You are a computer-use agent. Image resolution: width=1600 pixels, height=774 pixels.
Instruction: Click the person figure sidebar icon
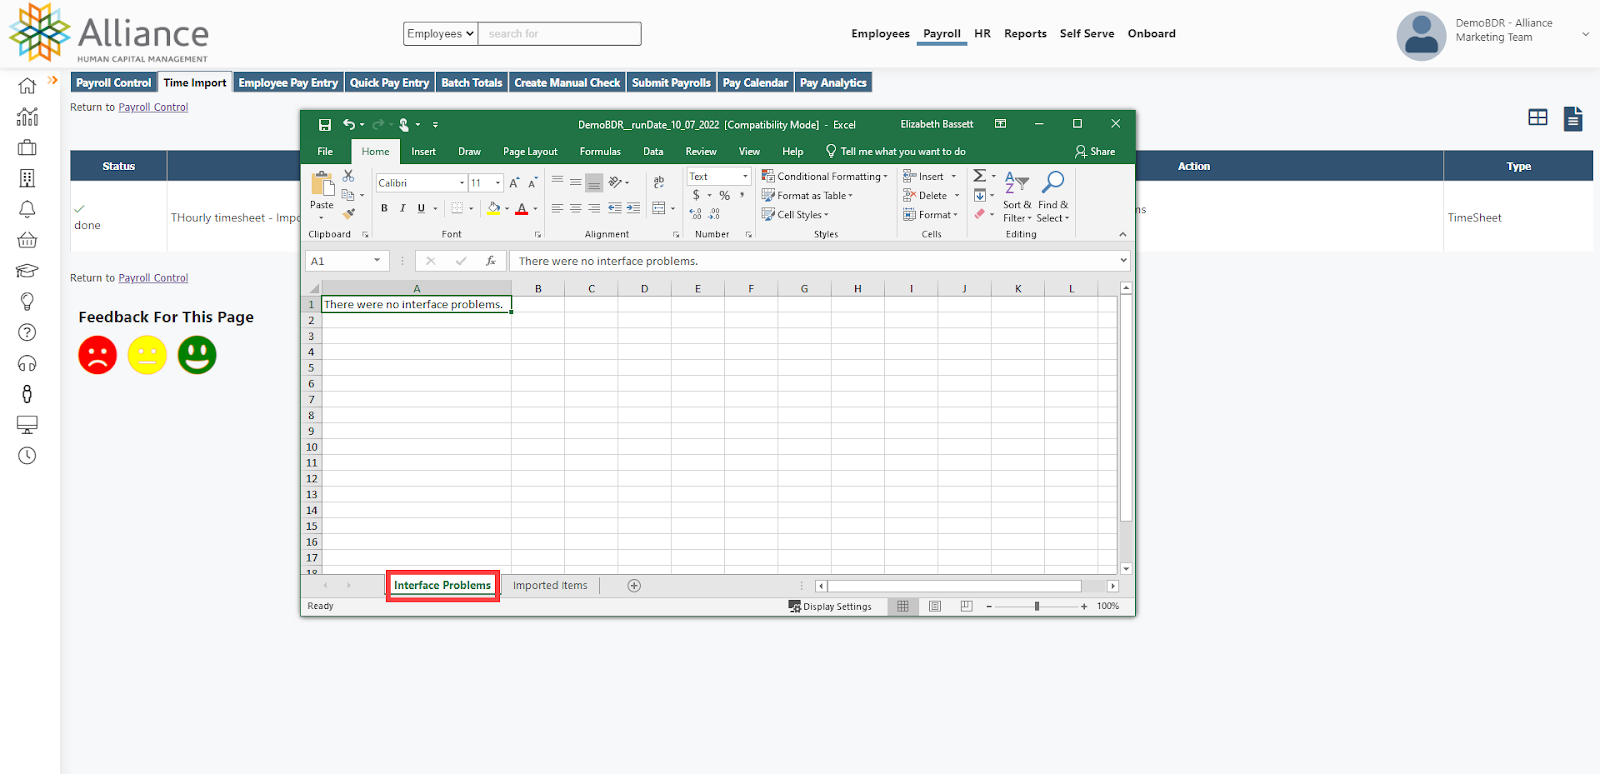pos(27,394)
